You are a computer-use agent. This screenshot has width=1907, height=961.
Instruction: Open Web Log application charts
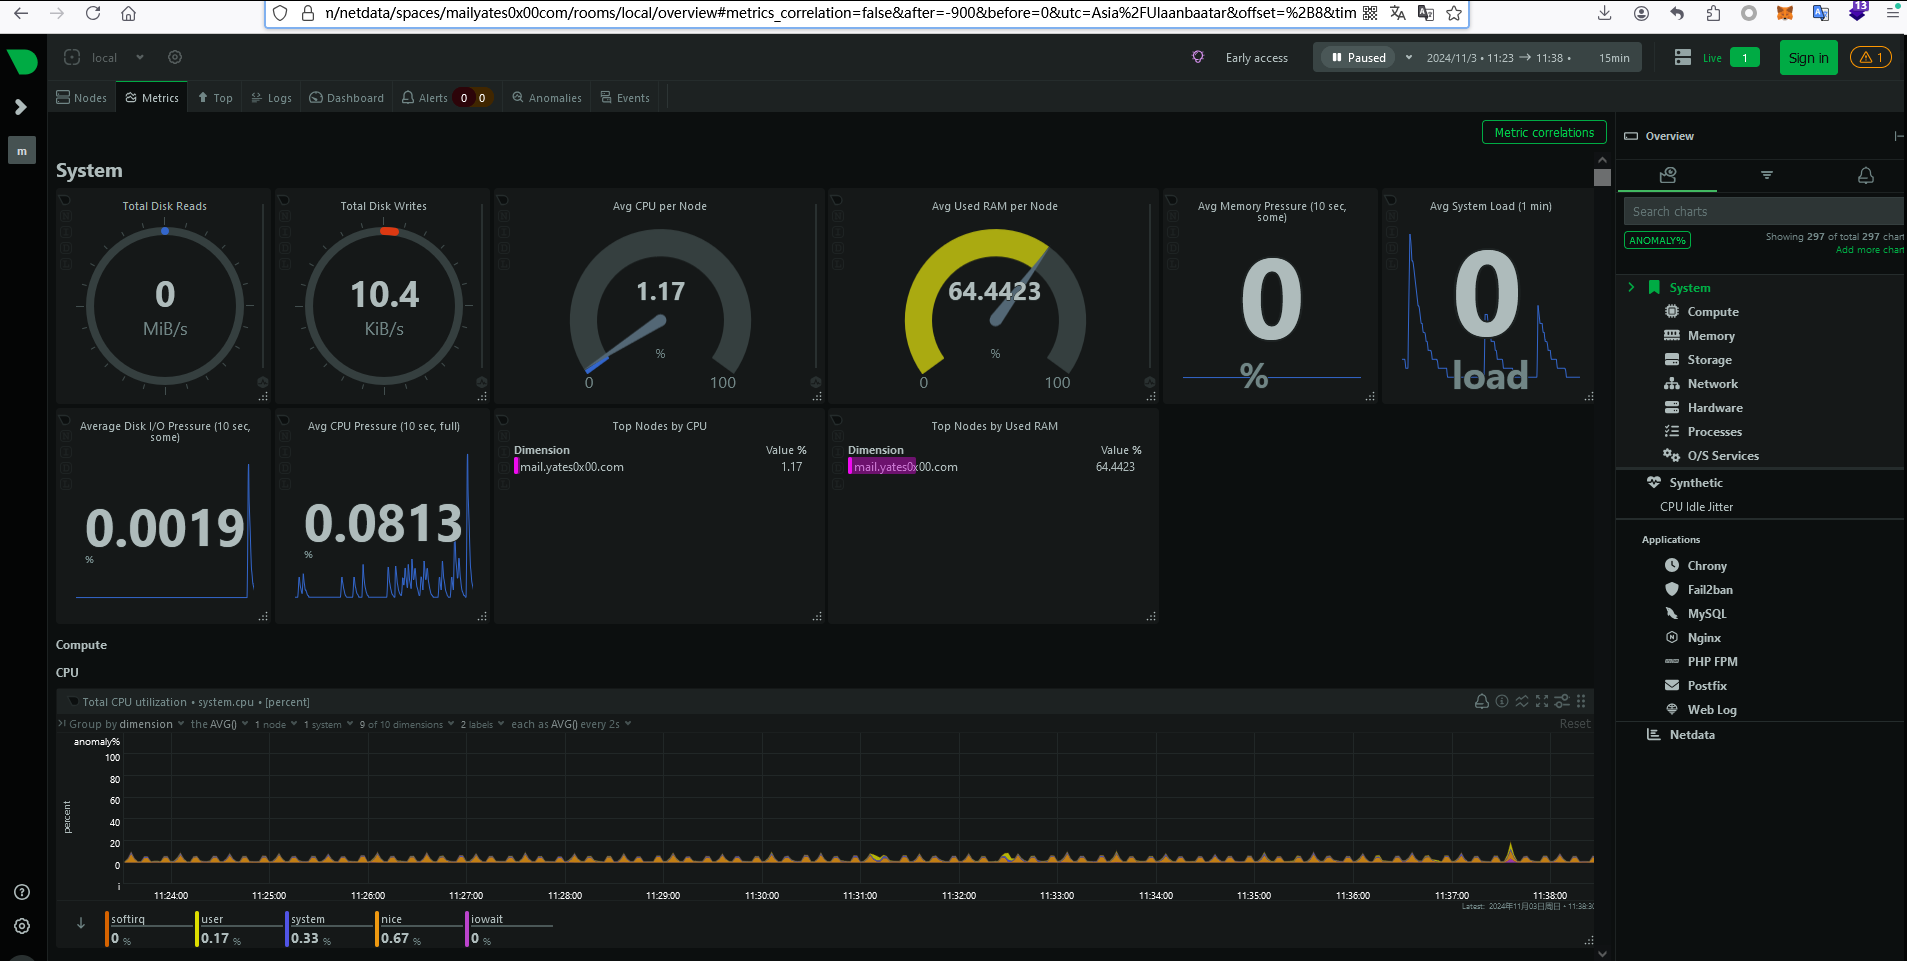click(1712, 710)
